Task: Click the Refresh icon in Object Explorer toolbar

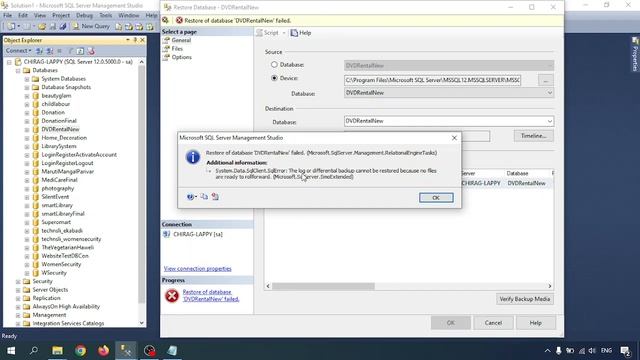Action: point(80,51)
